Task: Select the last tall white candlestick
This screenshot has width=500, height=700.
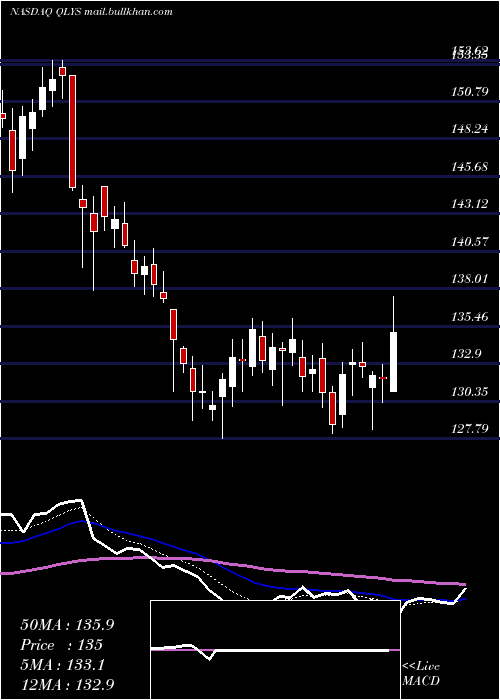Action: (x=393, y=362)
